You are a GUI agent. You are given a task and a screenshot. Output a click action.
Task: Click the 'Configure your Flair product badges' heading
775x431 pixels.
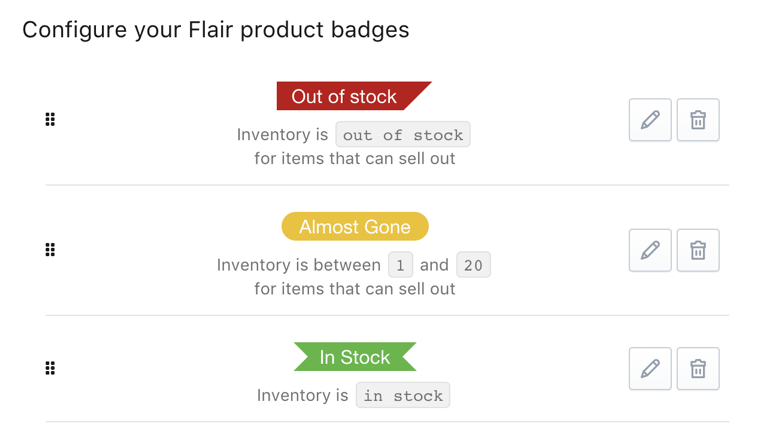click(216, 30)
